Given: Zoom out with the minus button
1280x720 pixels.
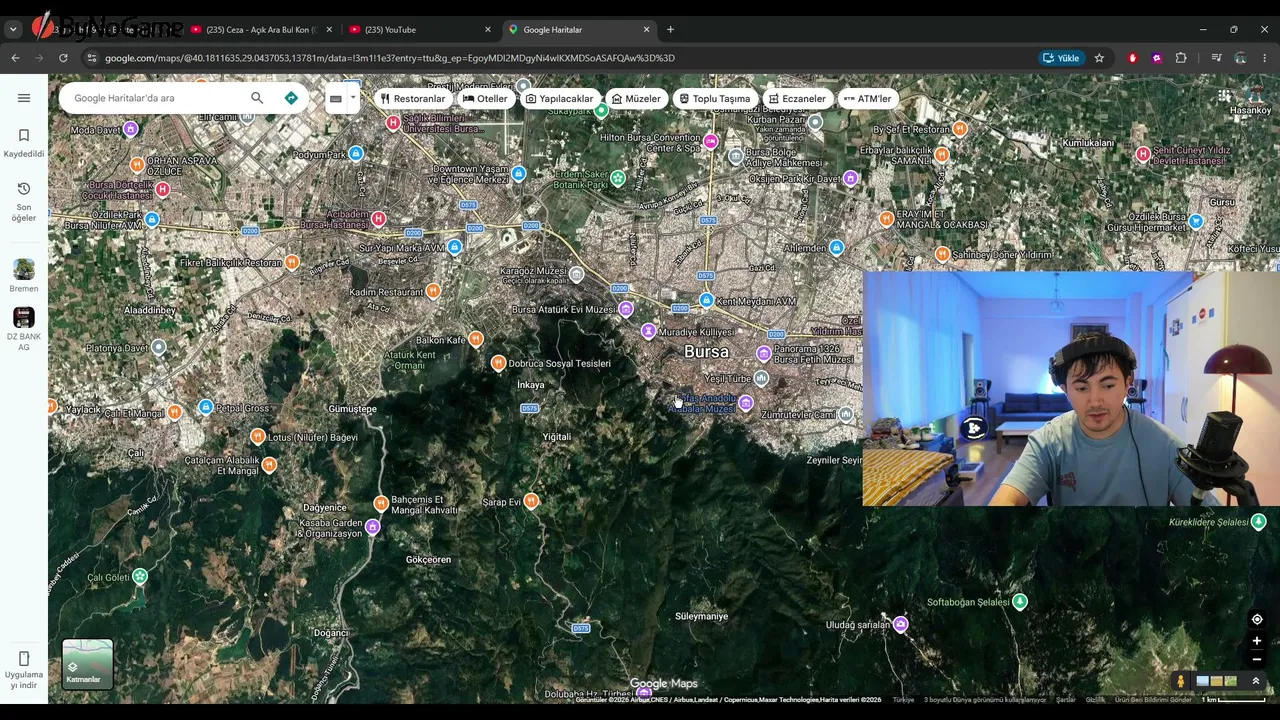Looking at the screenshot, I should 1257,659.
